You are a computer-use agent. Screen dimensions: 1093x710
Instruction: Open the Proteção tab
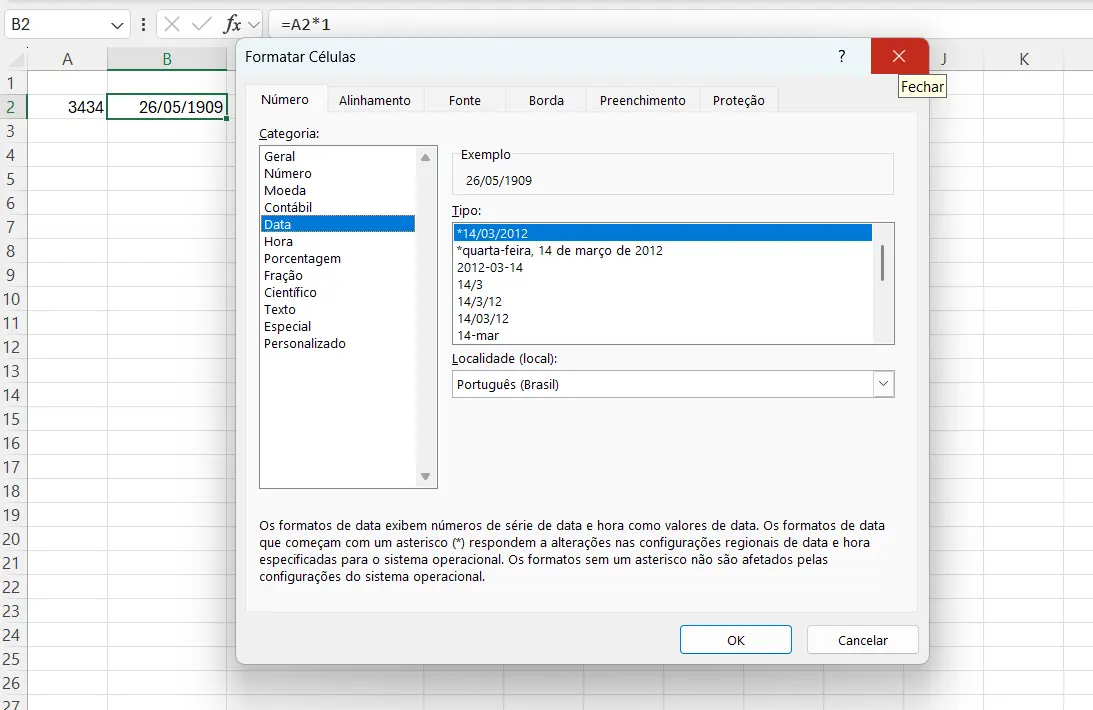tap(738, 100)
